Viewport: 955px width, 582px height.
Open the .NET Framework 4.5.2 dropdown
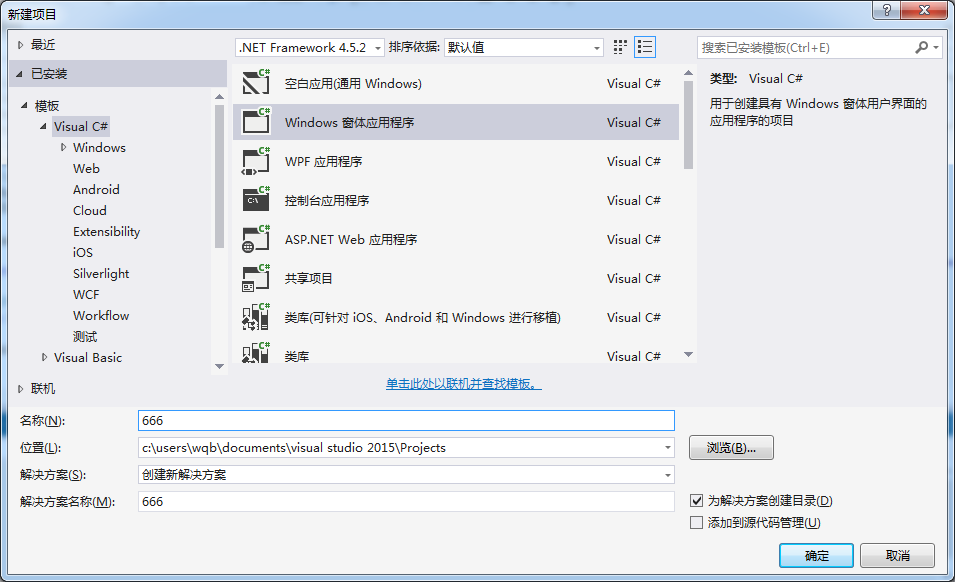310,47
